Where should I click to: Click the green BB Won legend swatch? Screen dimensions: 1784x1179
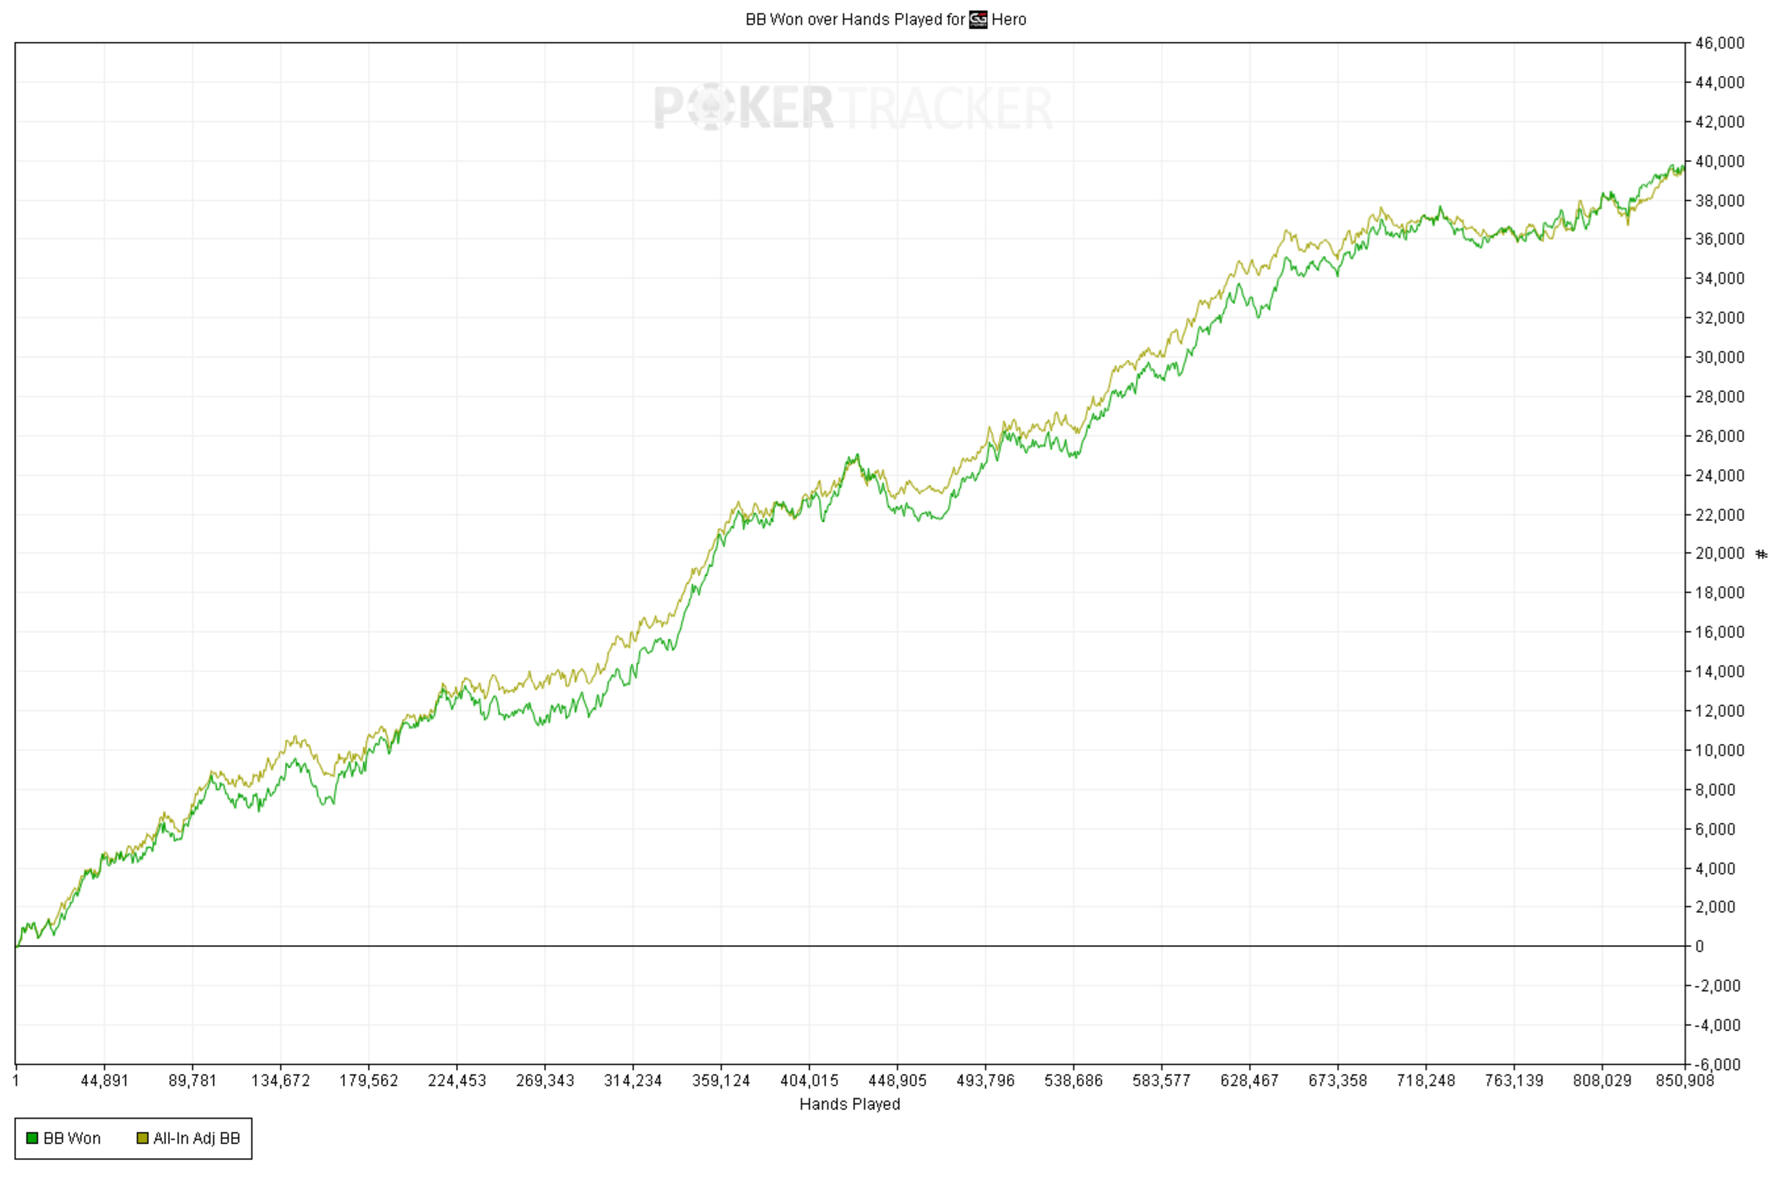pyautogui.click(x=32, y=1138)
